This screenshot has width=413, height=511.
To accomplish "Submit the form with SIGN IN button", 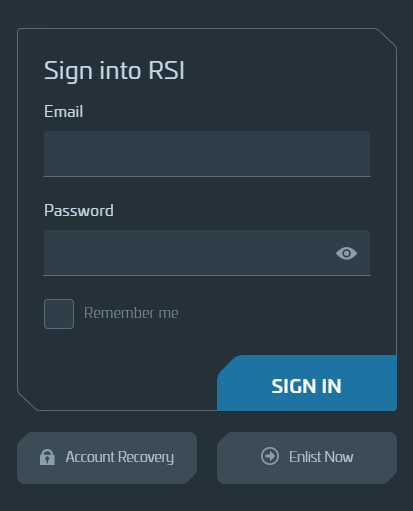I will point(307,383).
